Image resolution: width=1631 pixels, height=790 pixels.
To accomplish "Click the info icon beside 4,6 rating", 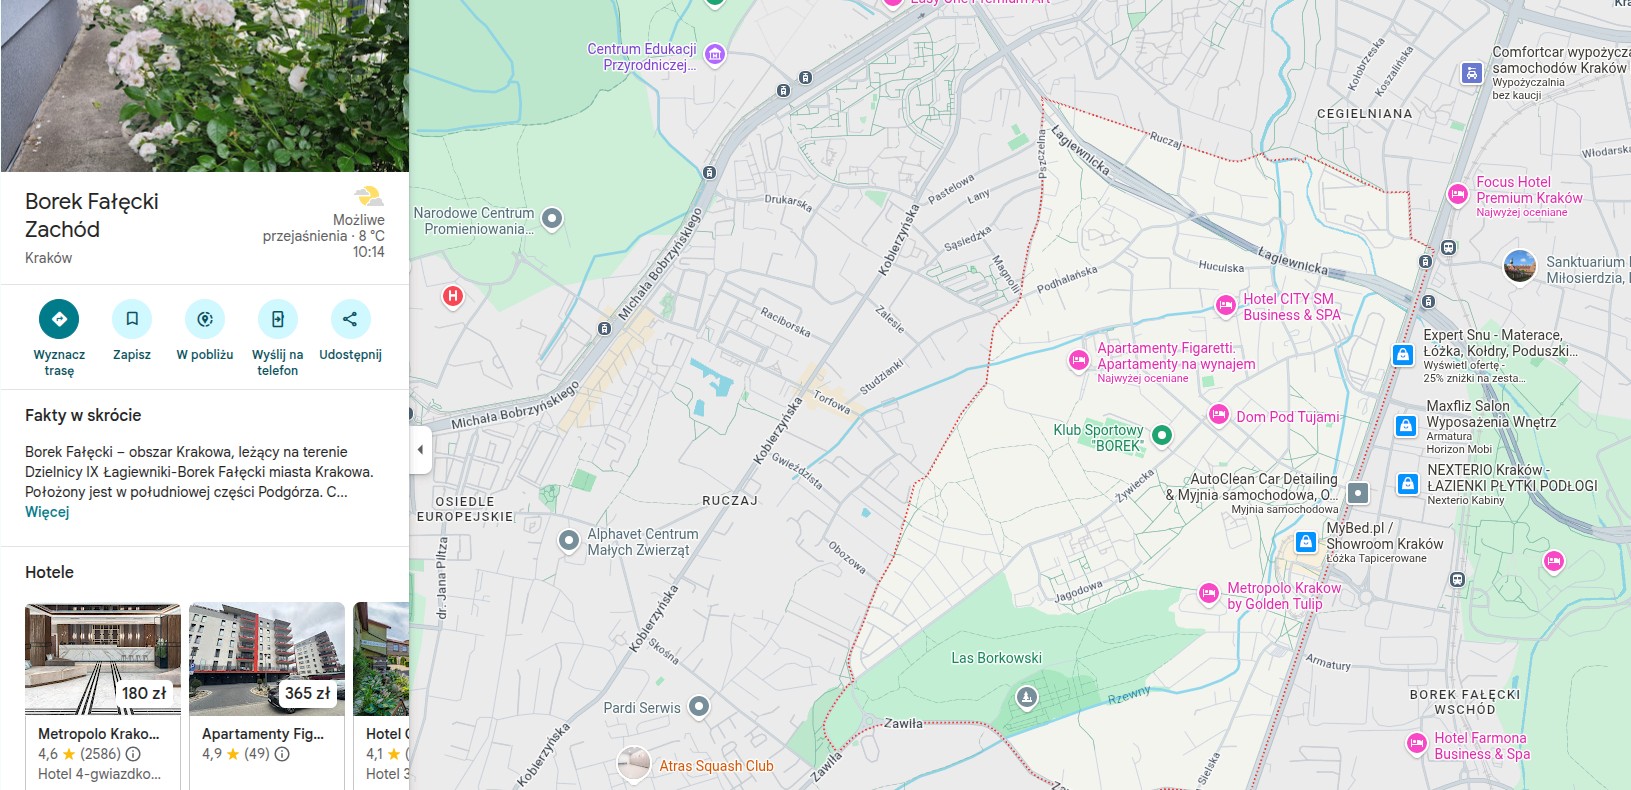I will [x=133, y=754].
